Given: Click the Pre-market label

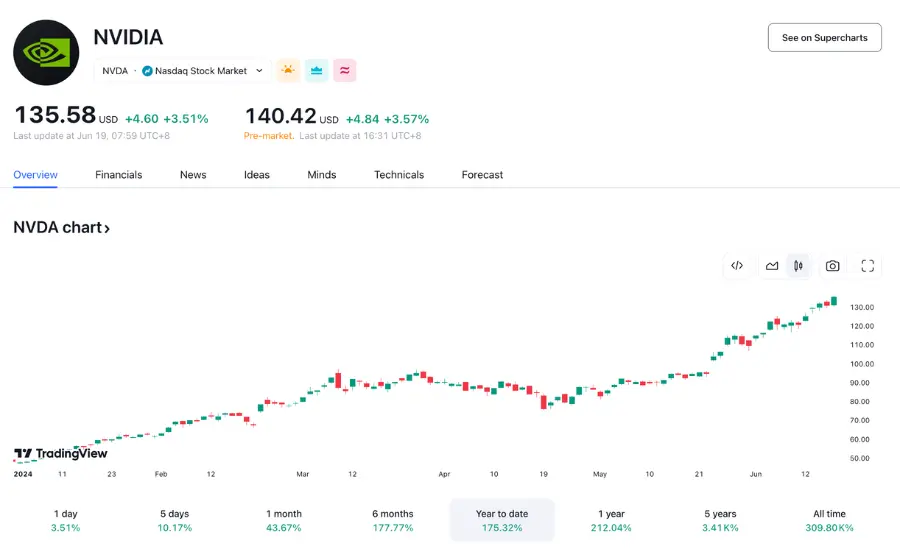Looking at the screenshot, I should coord(269,136).
